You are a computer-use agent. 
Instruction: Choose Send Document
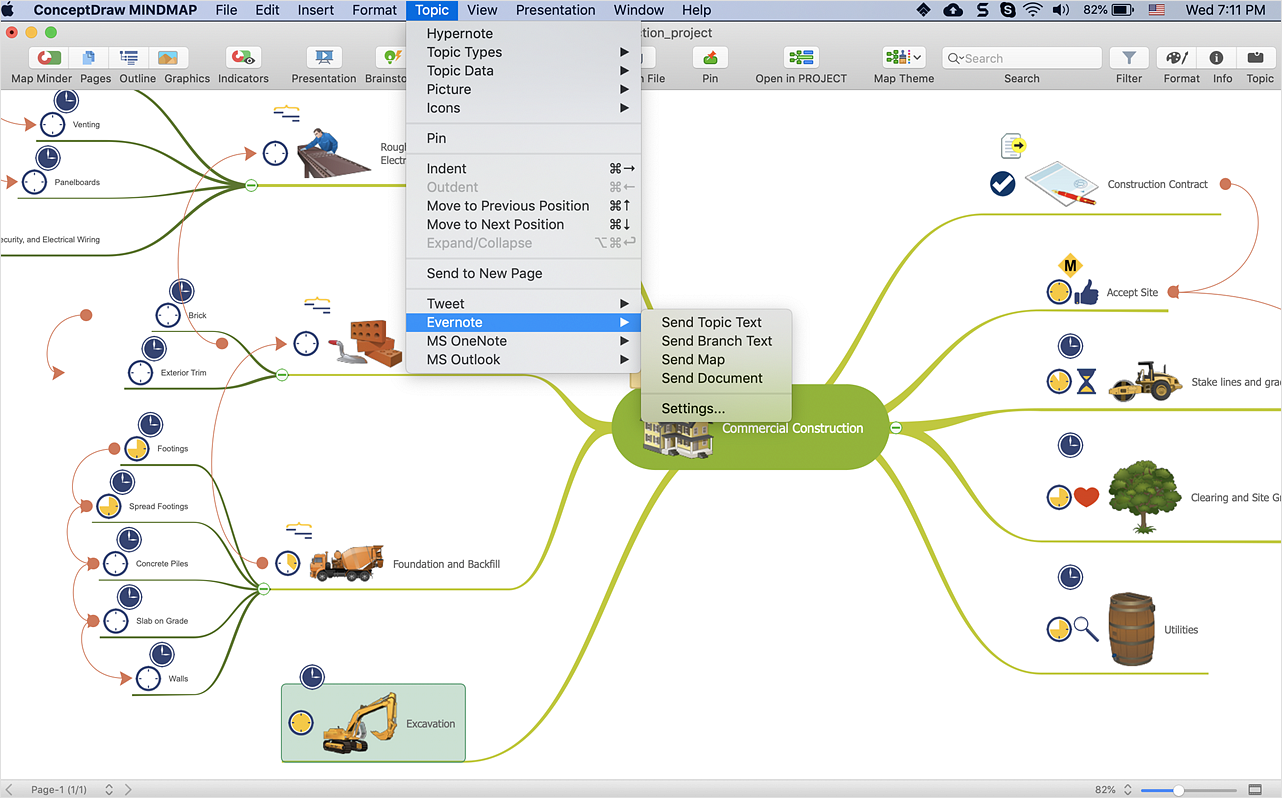[716, 379]
